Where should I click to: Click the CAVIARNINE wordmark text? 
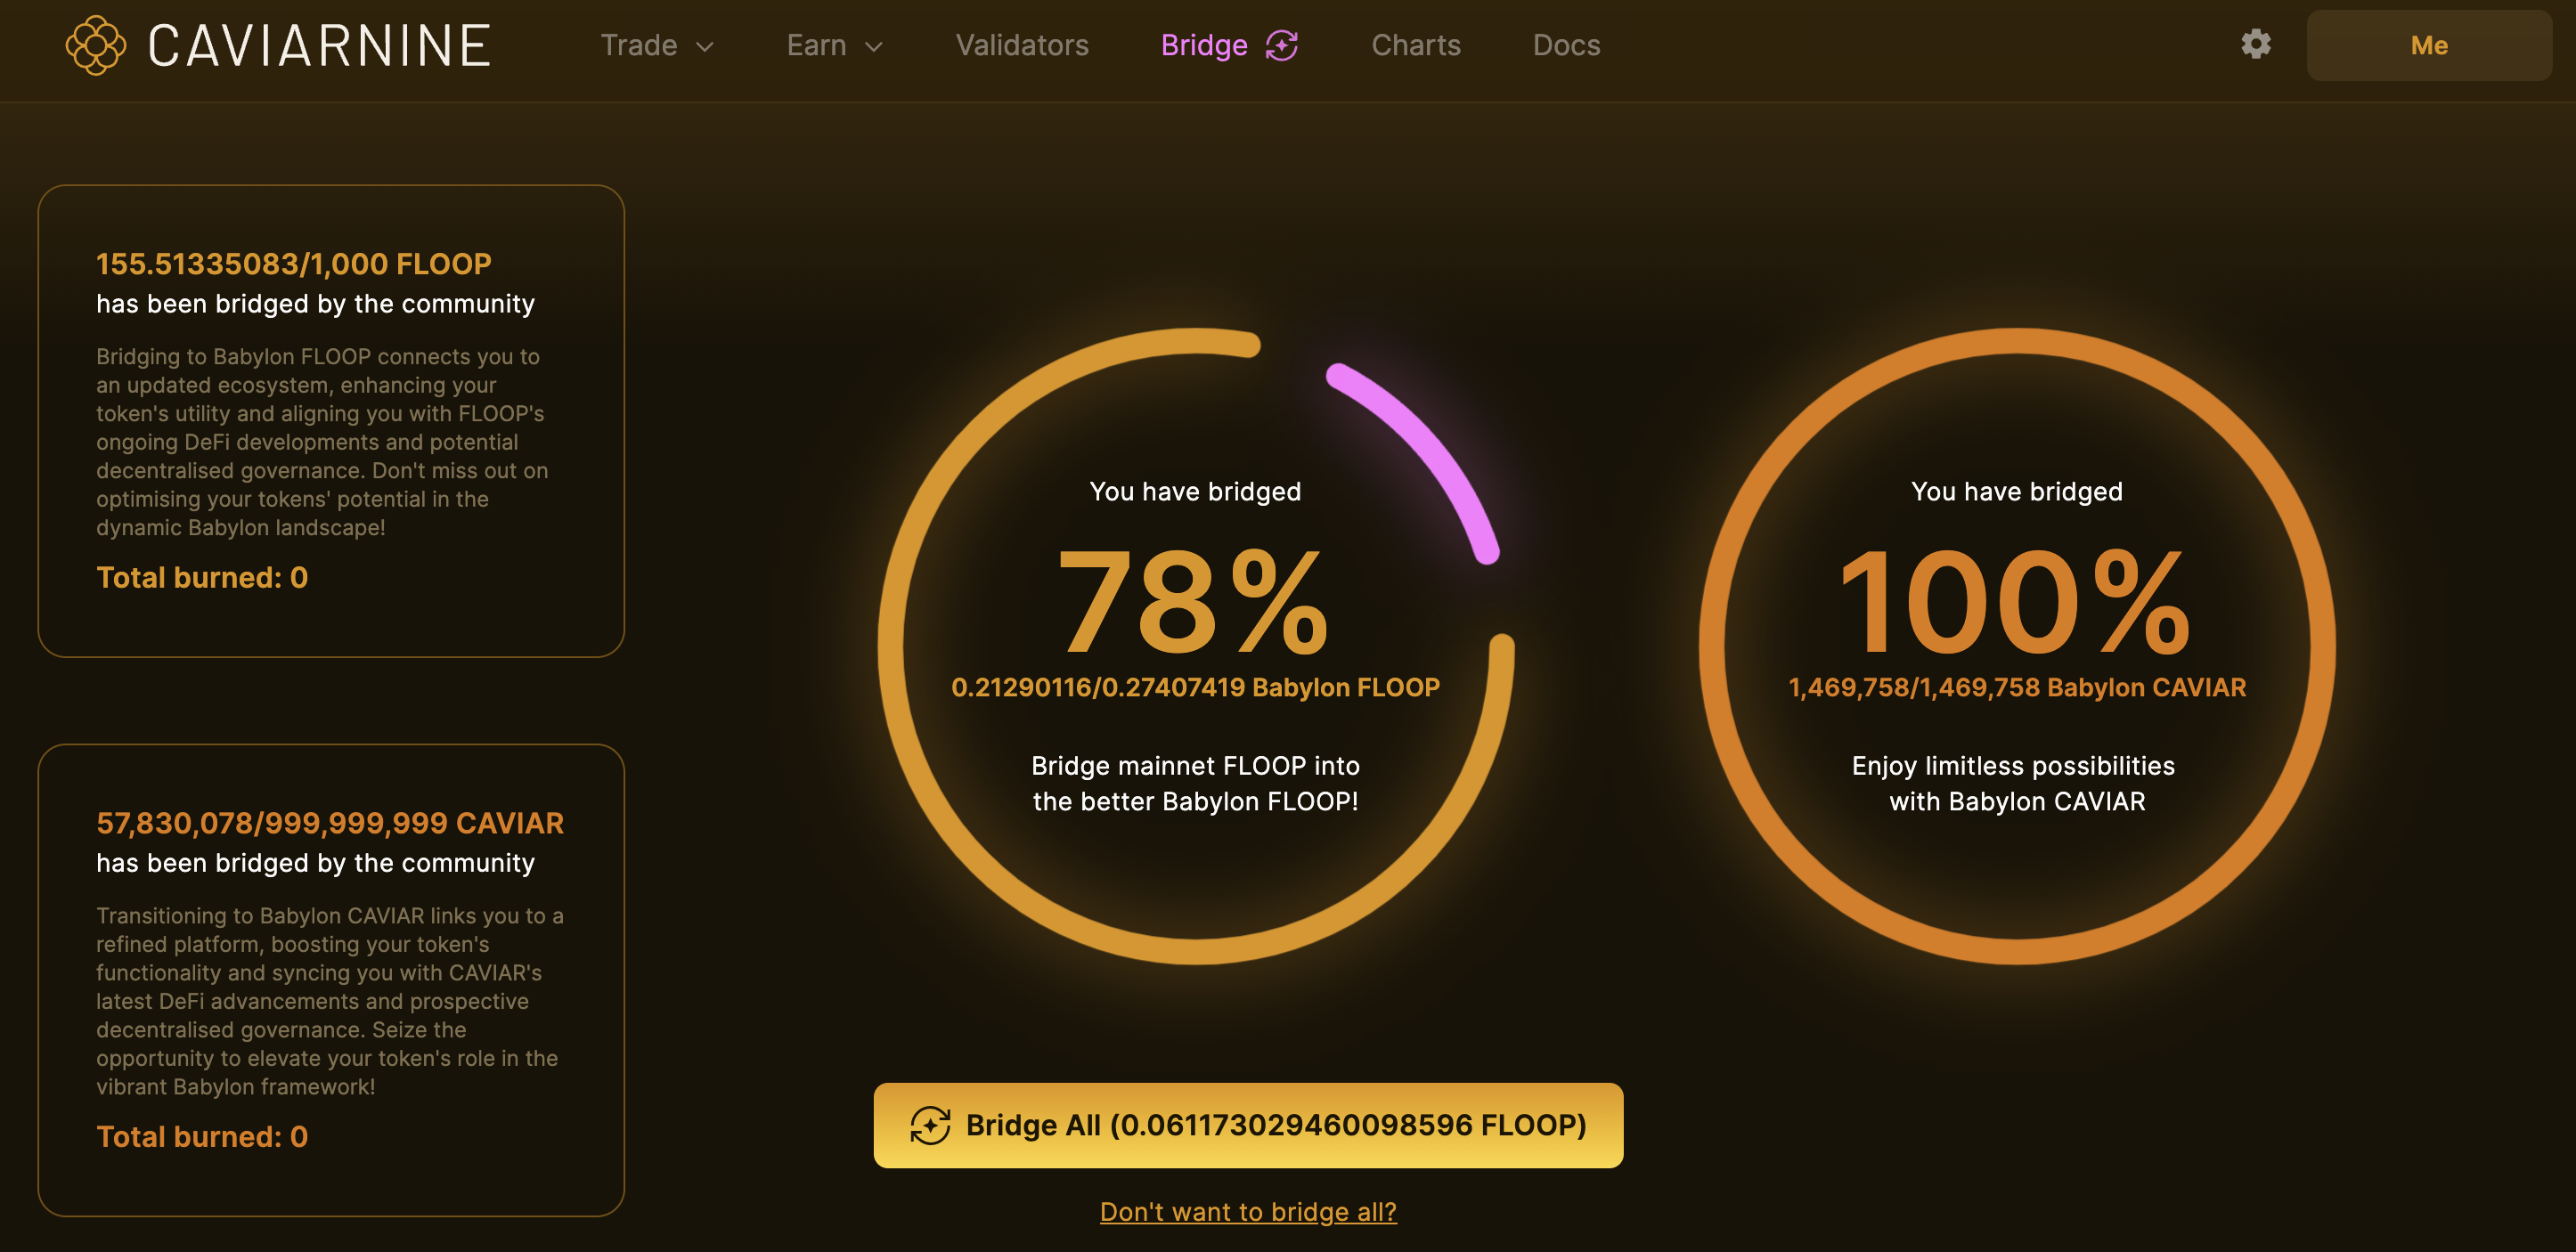click(320, 45)
